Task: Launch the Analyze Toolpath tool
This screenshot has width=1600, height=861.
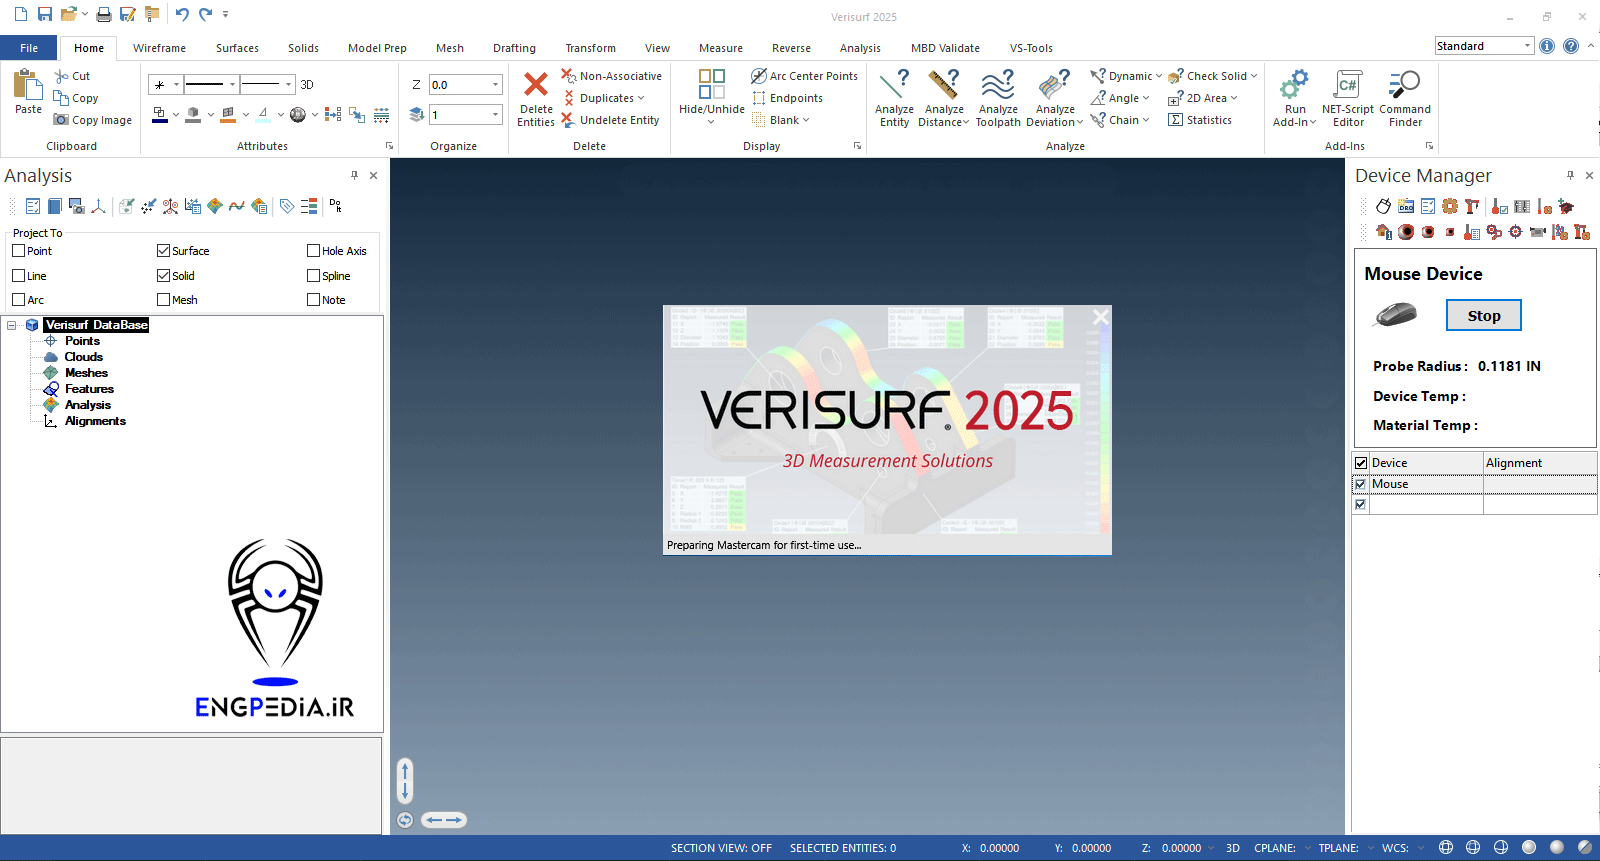Action: click(x=998, y=98)
